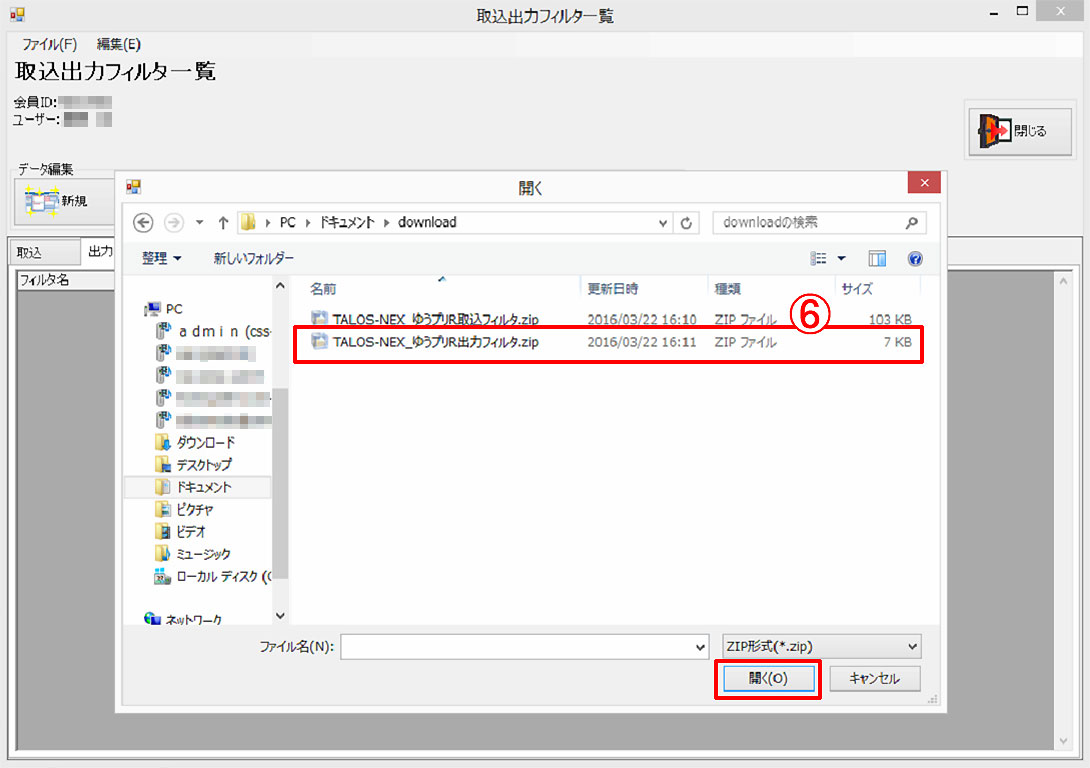Screen dimensions: 1090x768
Task: Click the 開く dialog title bar icon
Action: point(133,186)
